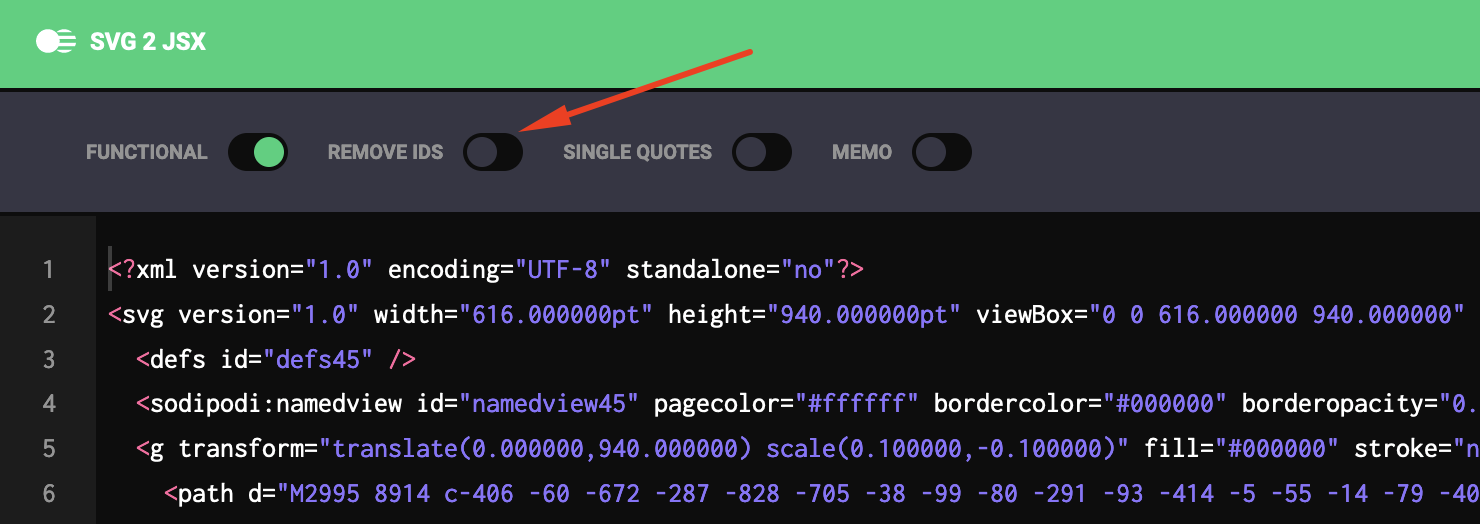Select line number 5 in the gutter
1480x524 pixels.
point(48,449)
